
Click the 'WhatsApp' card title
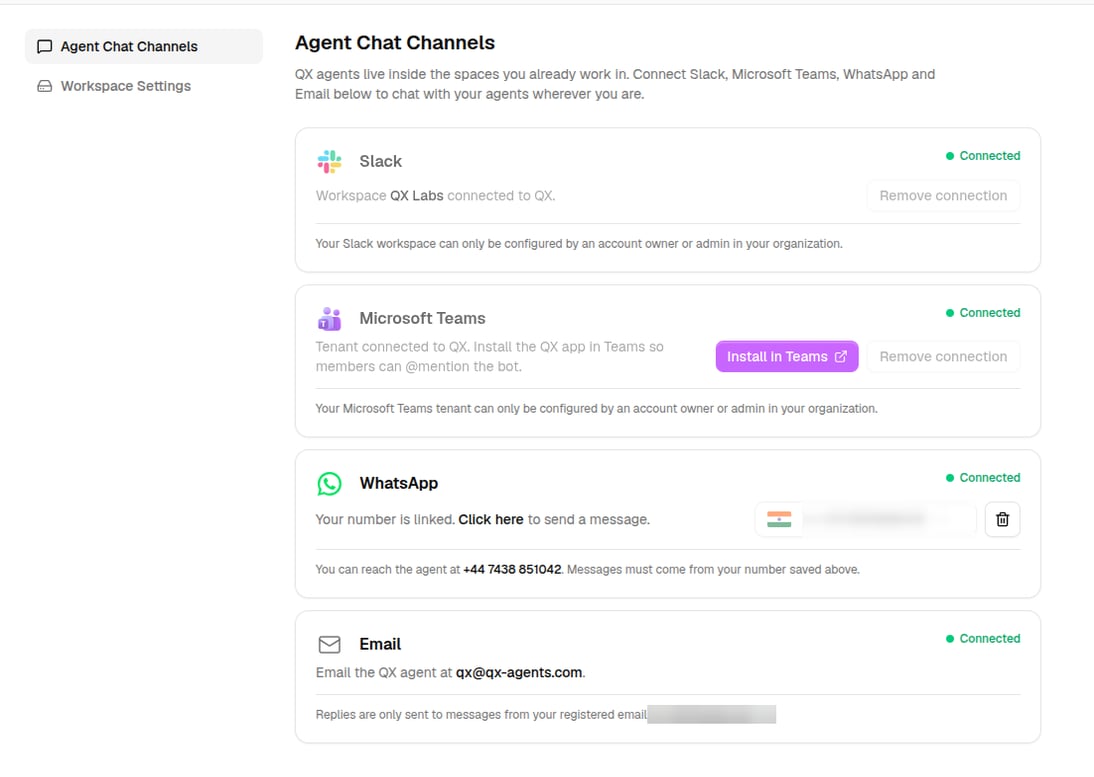point(398,483)
